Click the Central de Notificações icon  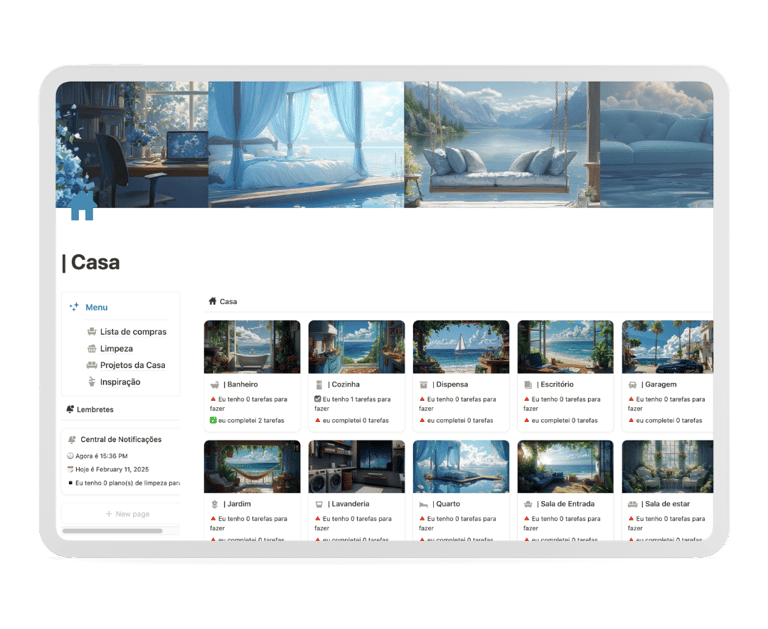point(72,439)
